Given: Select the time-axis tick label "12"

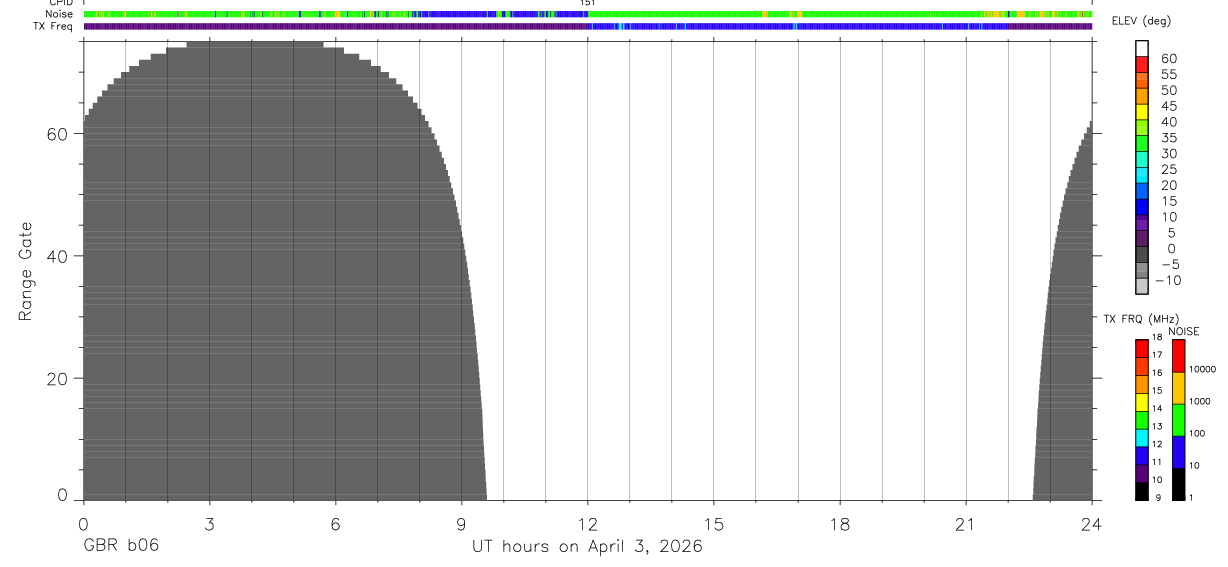Looking at the screenshot, I should tap(588, 524).
